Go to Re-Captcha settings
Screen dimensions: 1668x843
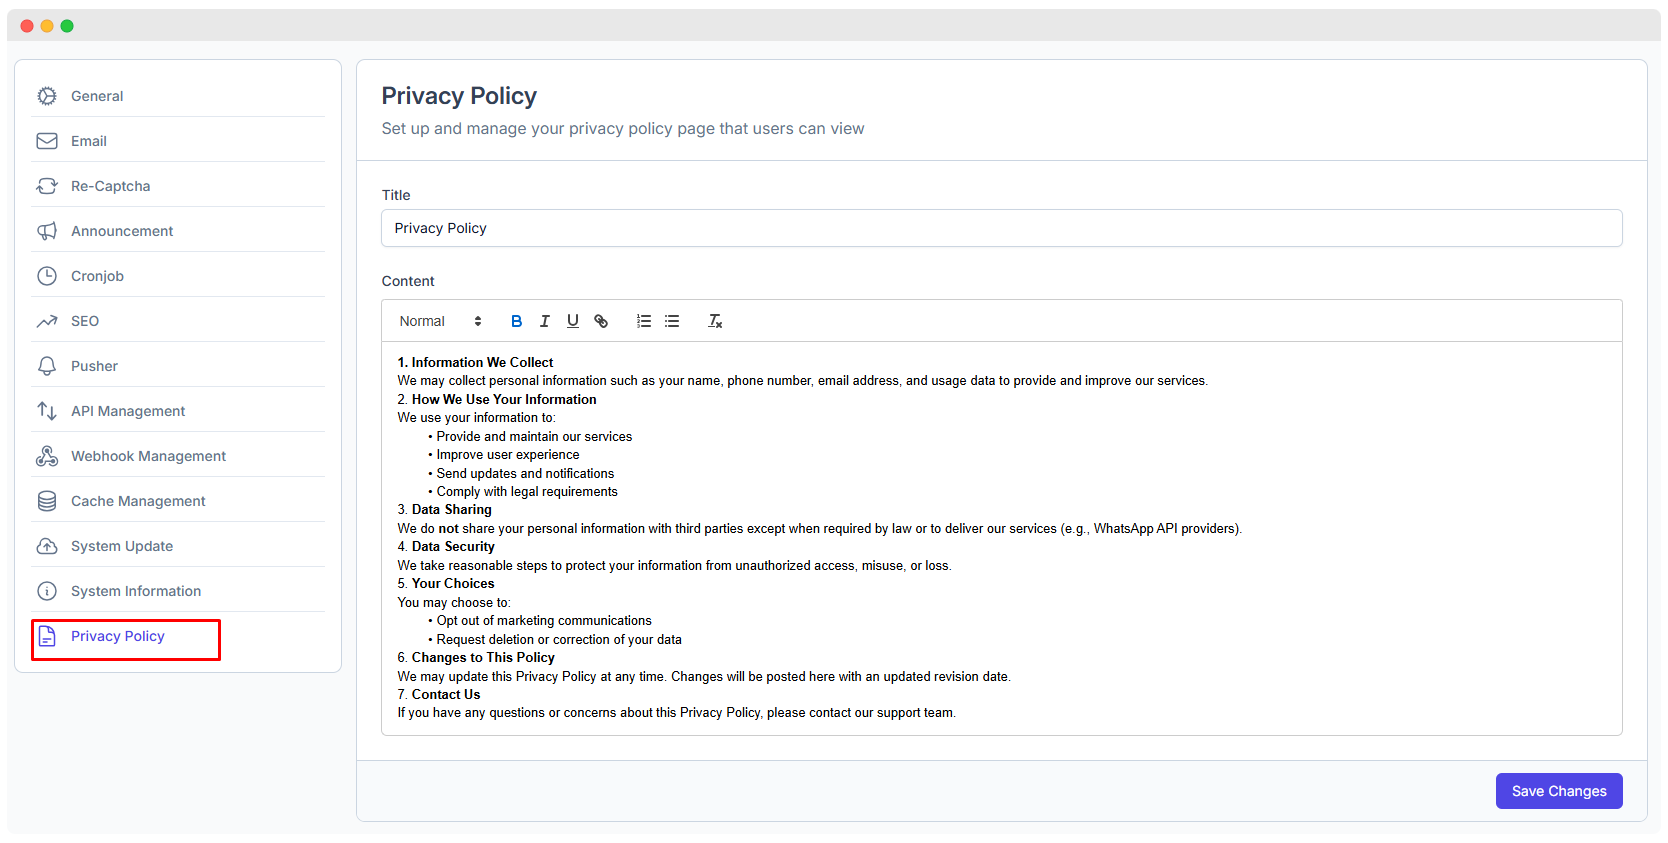(178, 186)
